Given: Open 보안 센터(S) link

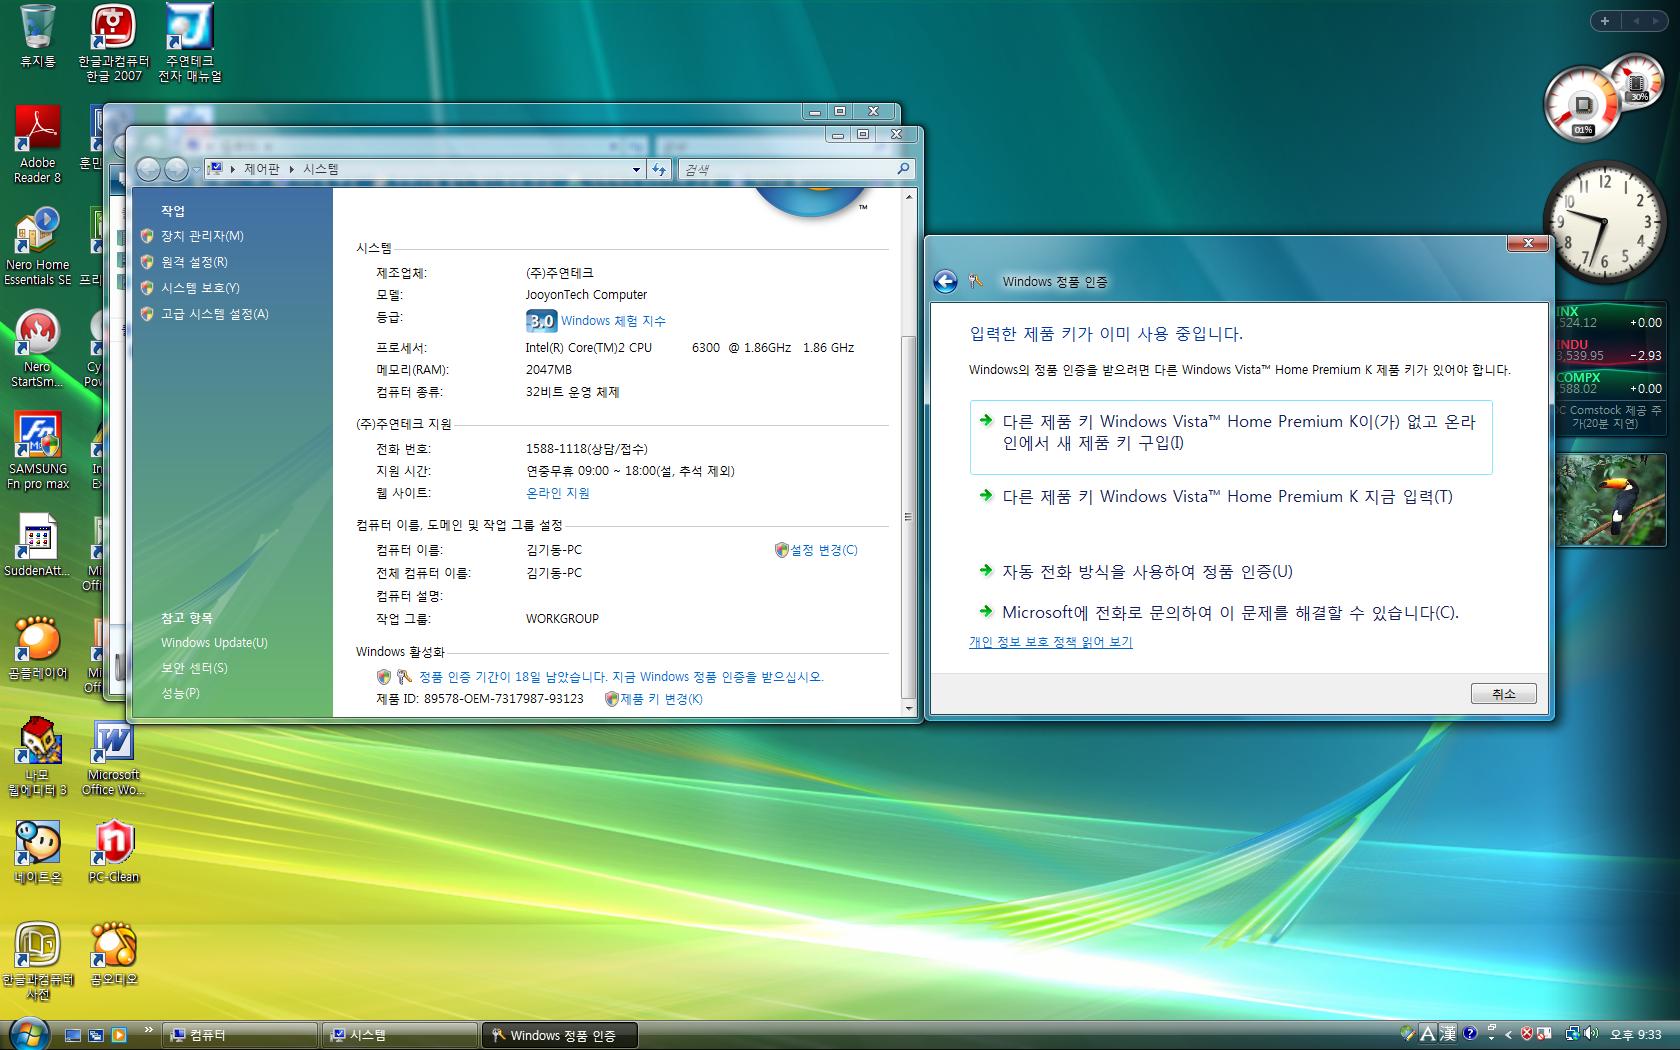Looking at the screenshot, I should coord(194,668).
